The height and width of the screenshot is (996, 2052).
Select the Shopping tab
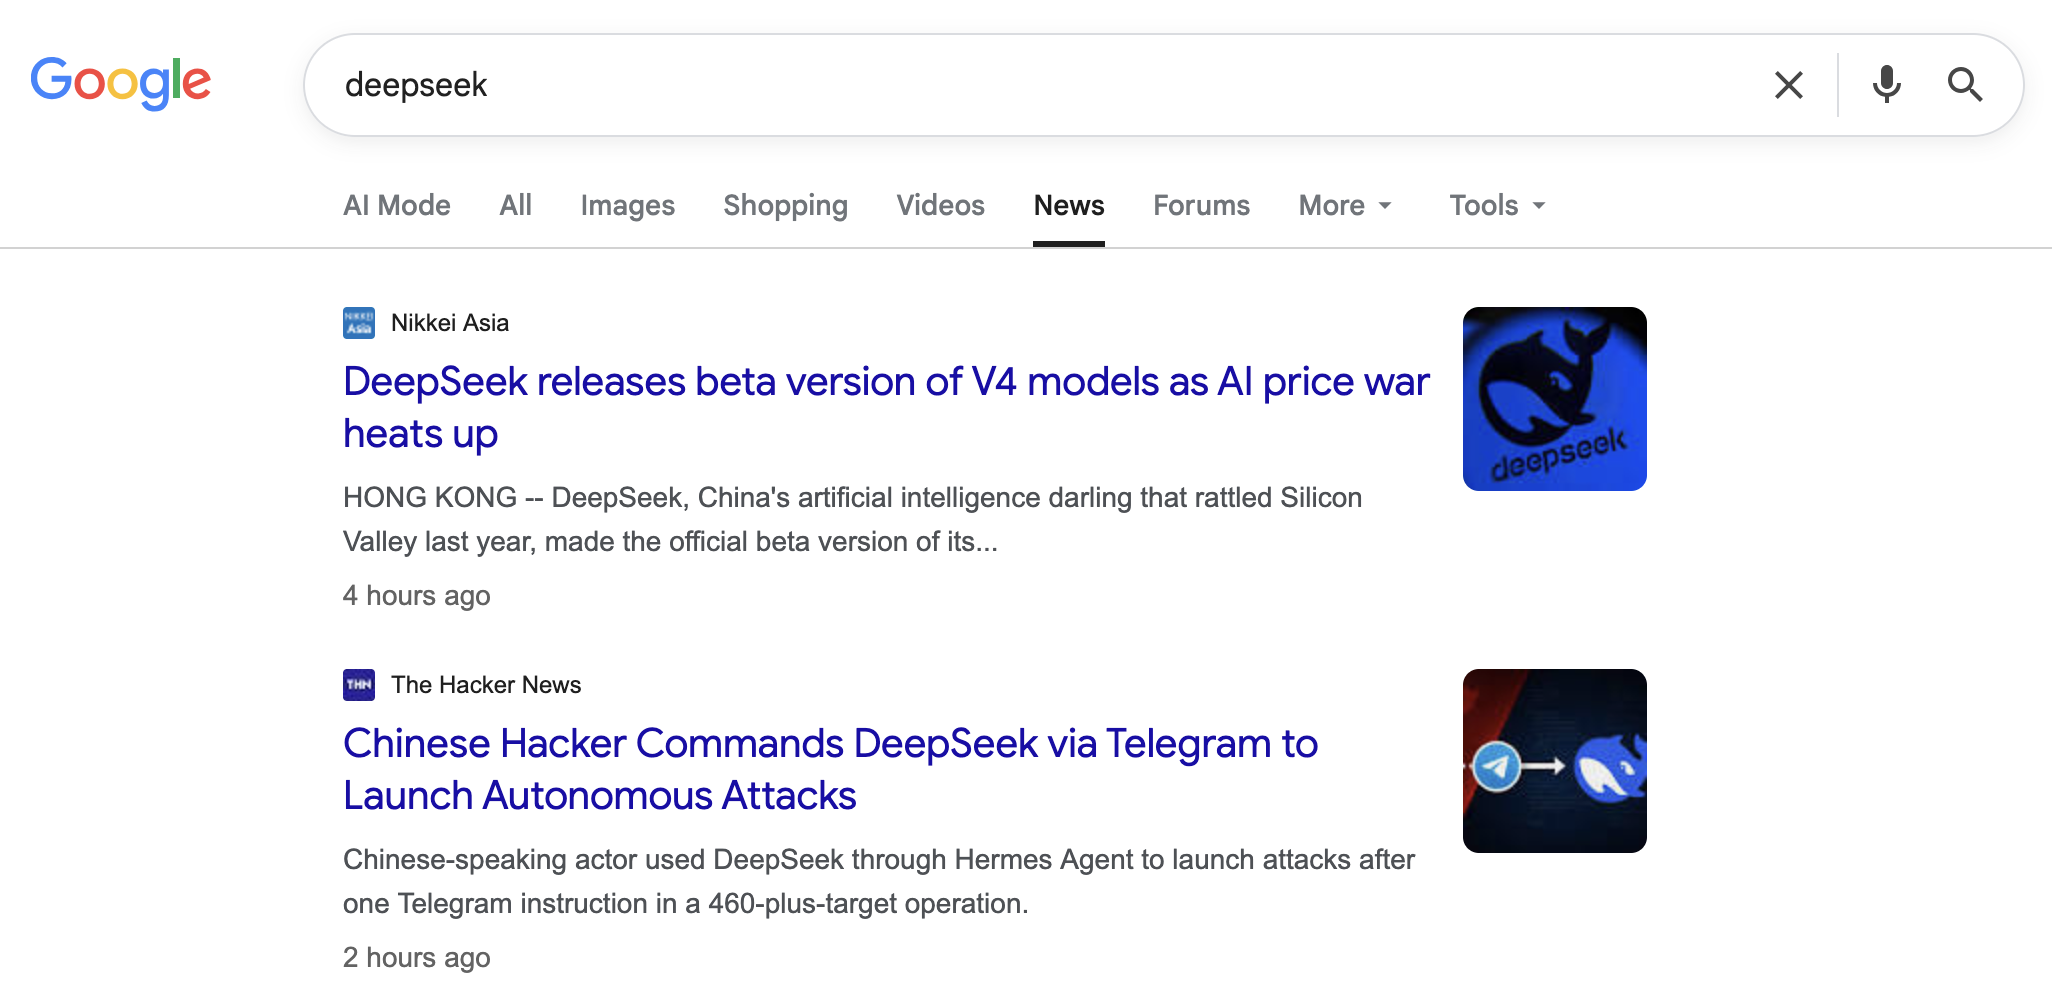[x=786, y=205]
